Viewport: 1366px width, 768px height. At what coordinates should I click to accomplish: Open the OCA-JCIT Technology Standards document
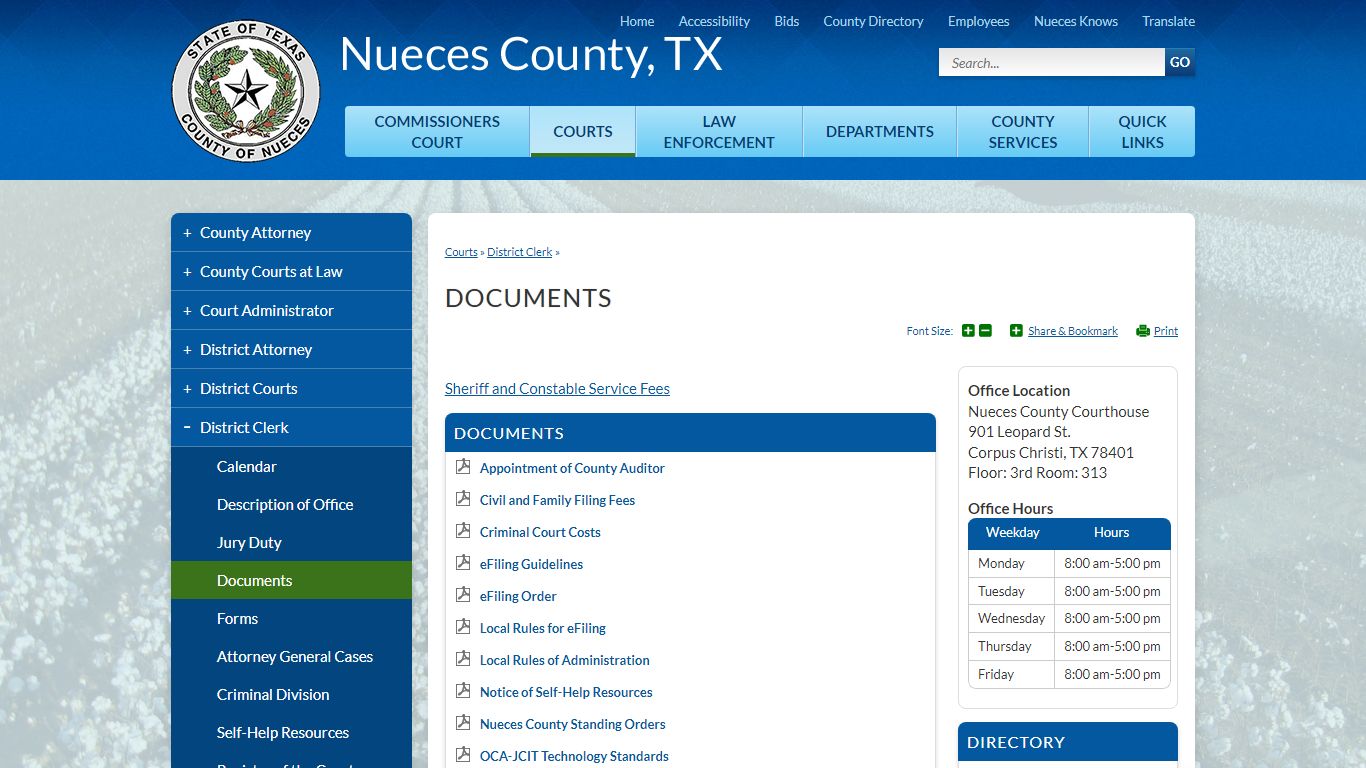click(x=574, y=756)
